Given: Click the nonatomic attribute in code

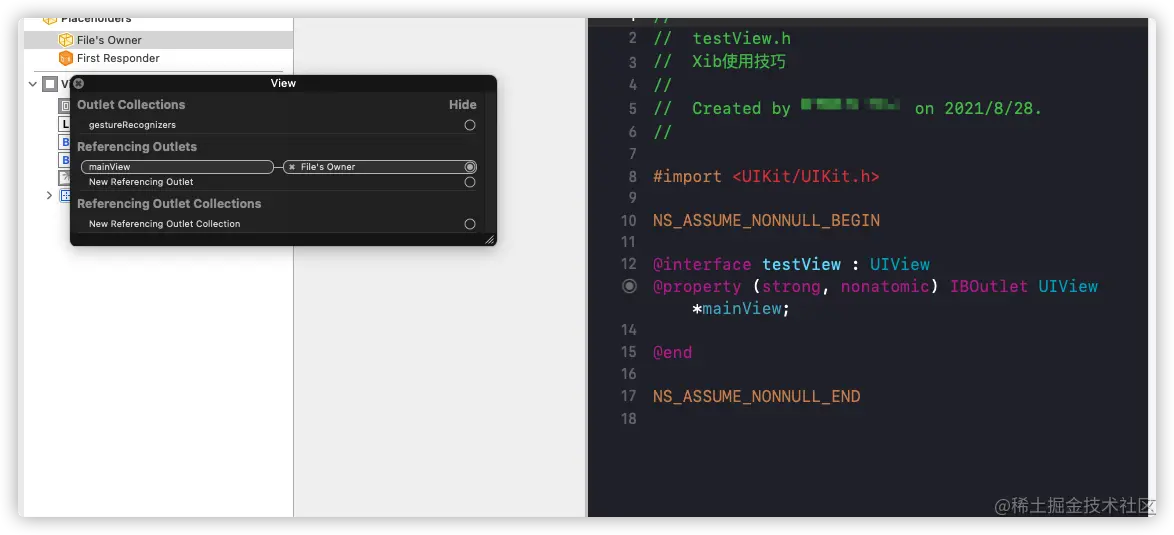Looking at the screenshot, I should pos(885,287).
